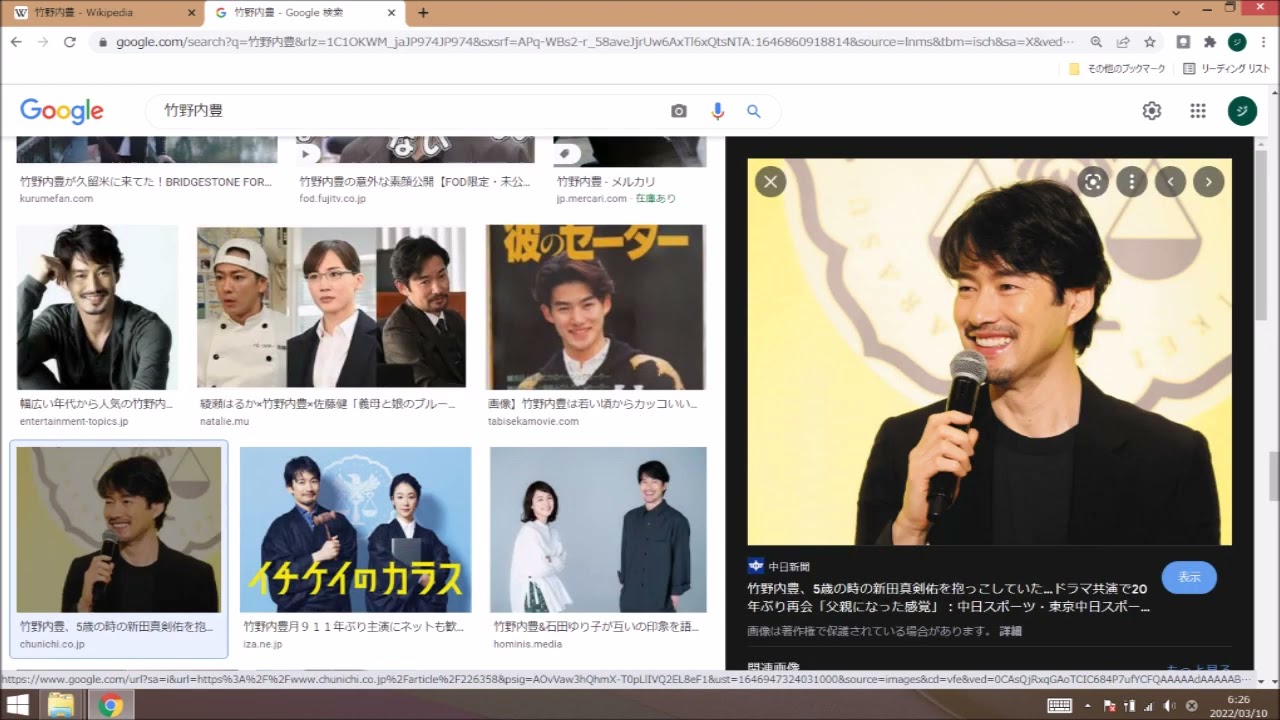Open the battery power tray icon

pyautogui.click(x=1129, y=705)
